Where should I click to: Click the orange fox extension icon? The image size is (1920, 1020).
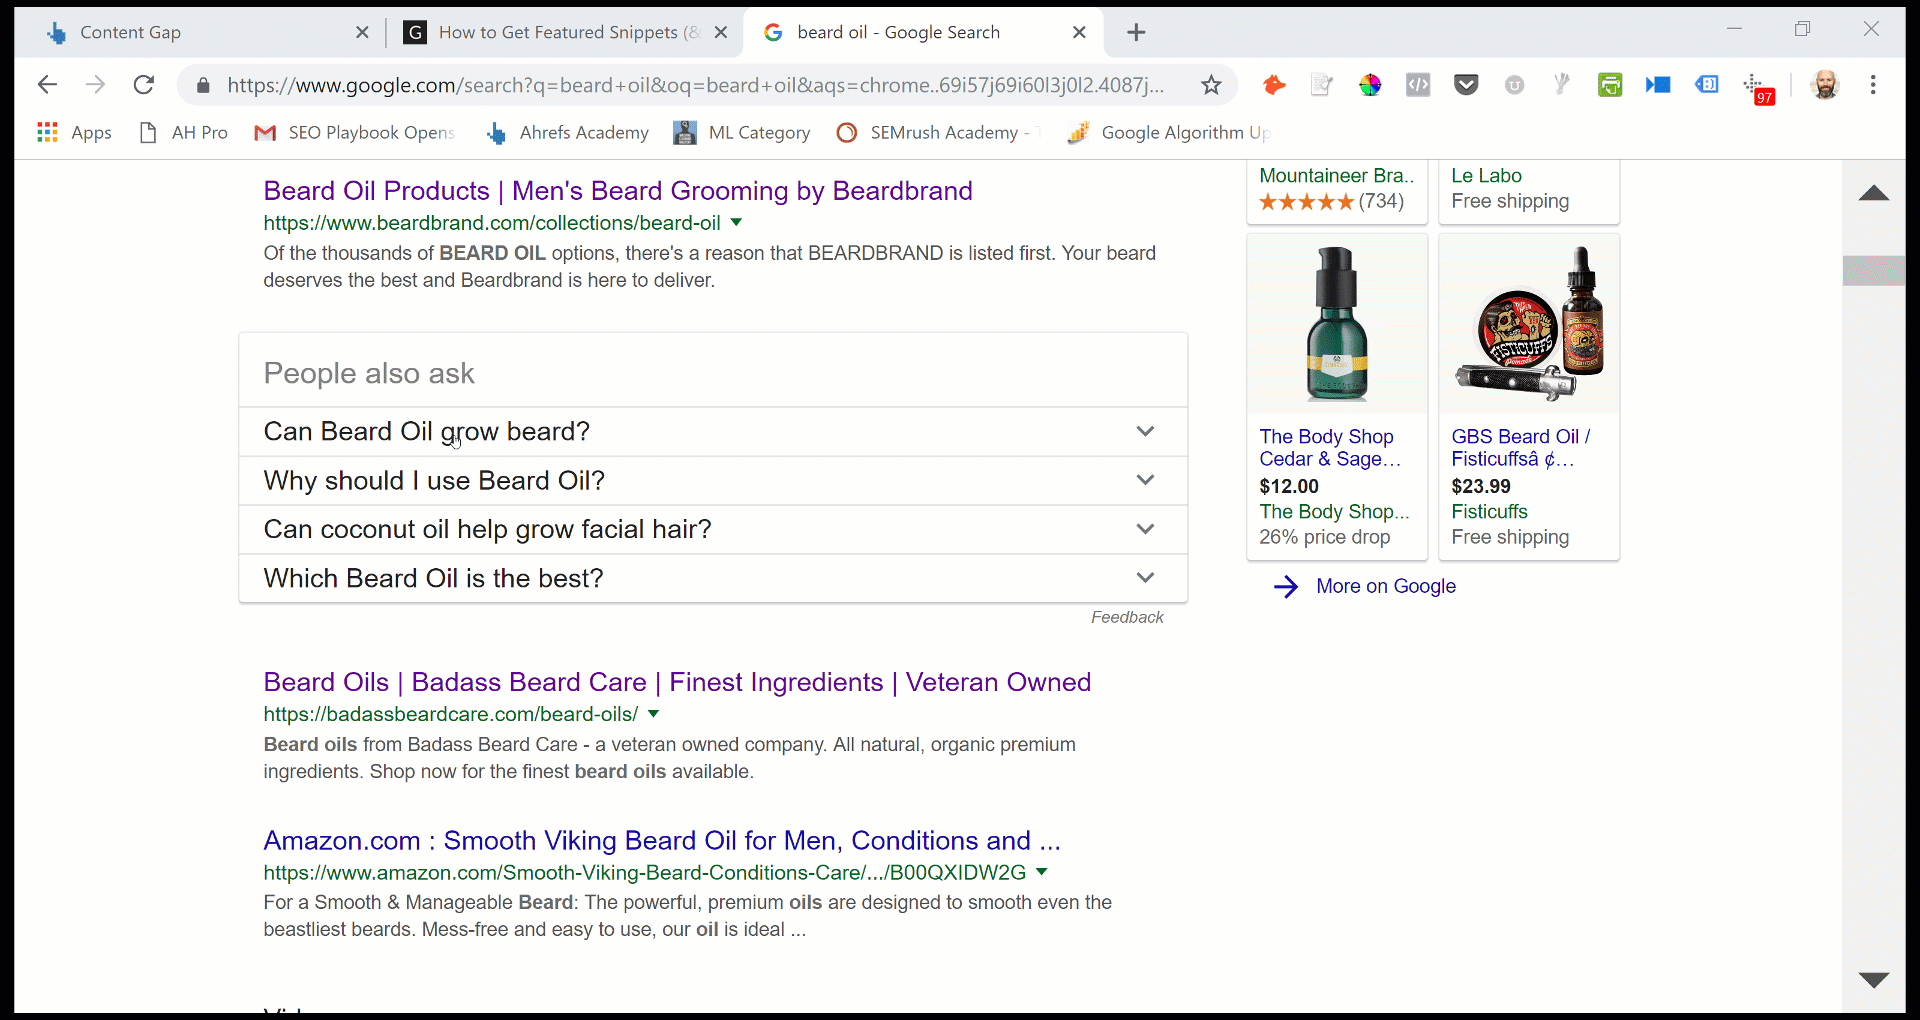(1274, 85)
